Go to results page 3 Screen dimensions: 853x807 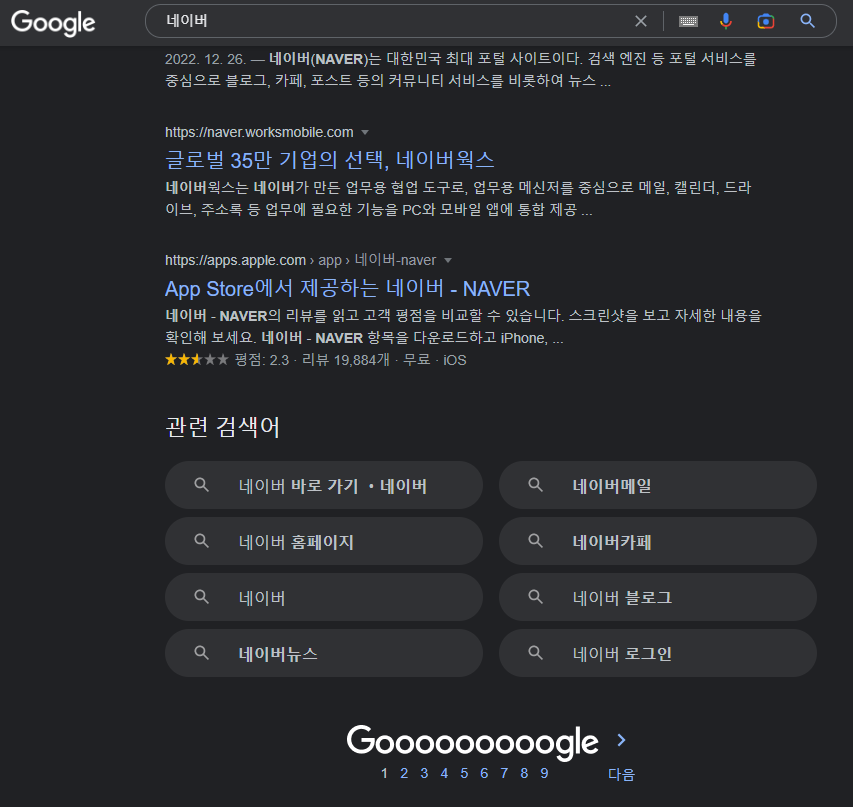tap(424, 773)
